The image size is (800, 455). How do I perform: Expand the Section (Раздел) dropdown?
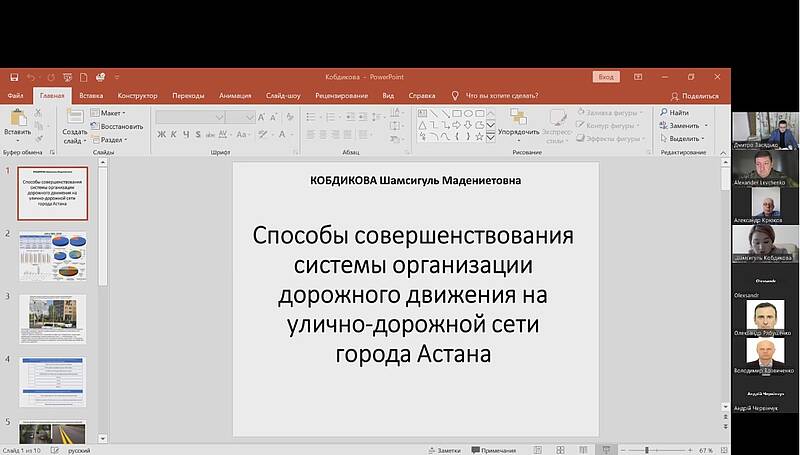[113, 140]
